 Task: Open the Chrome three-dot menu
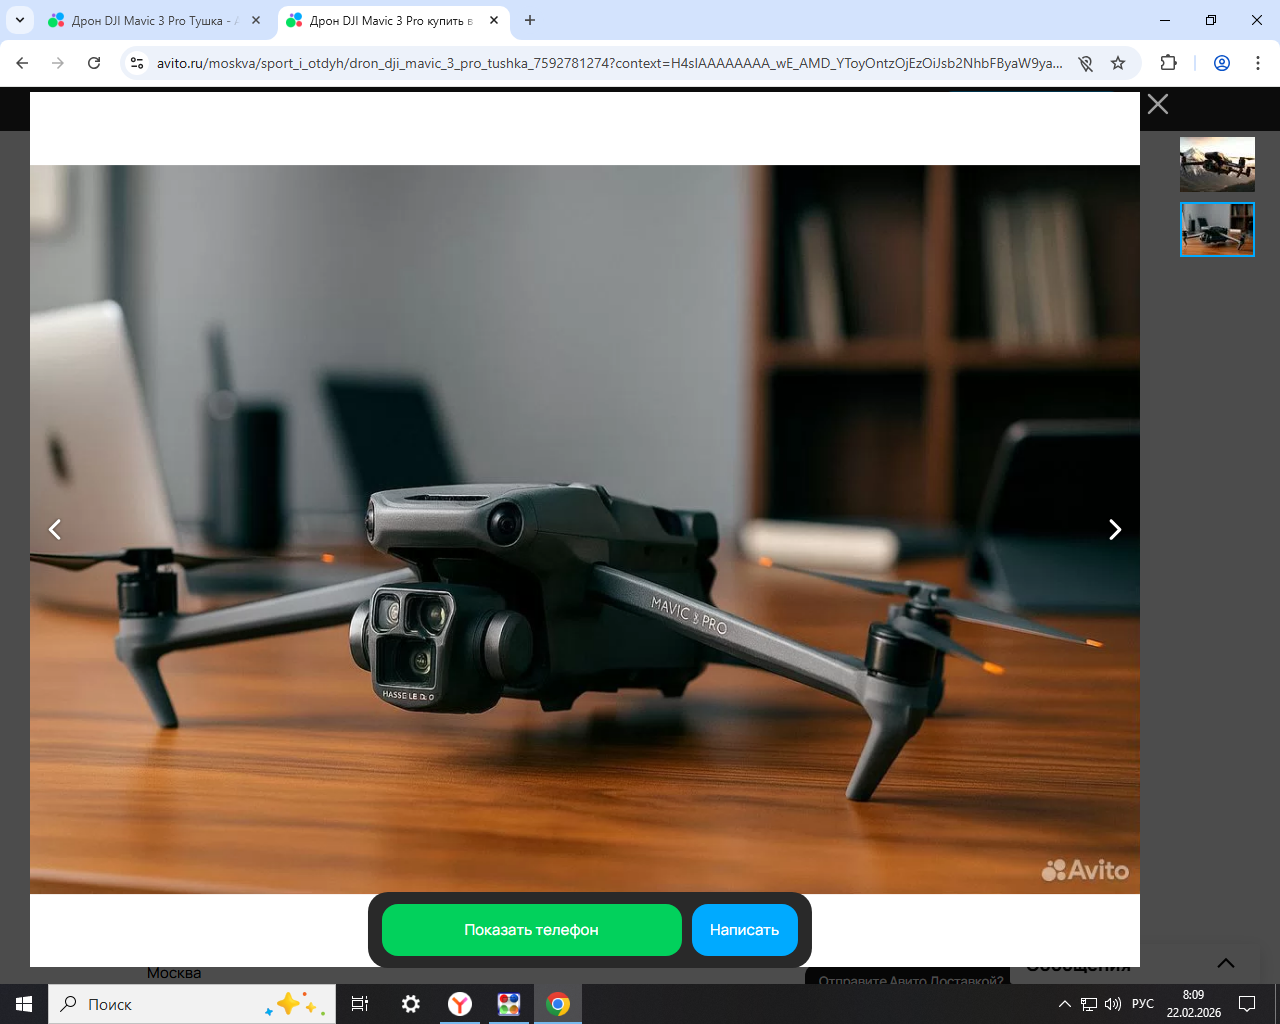(1258, 63)
